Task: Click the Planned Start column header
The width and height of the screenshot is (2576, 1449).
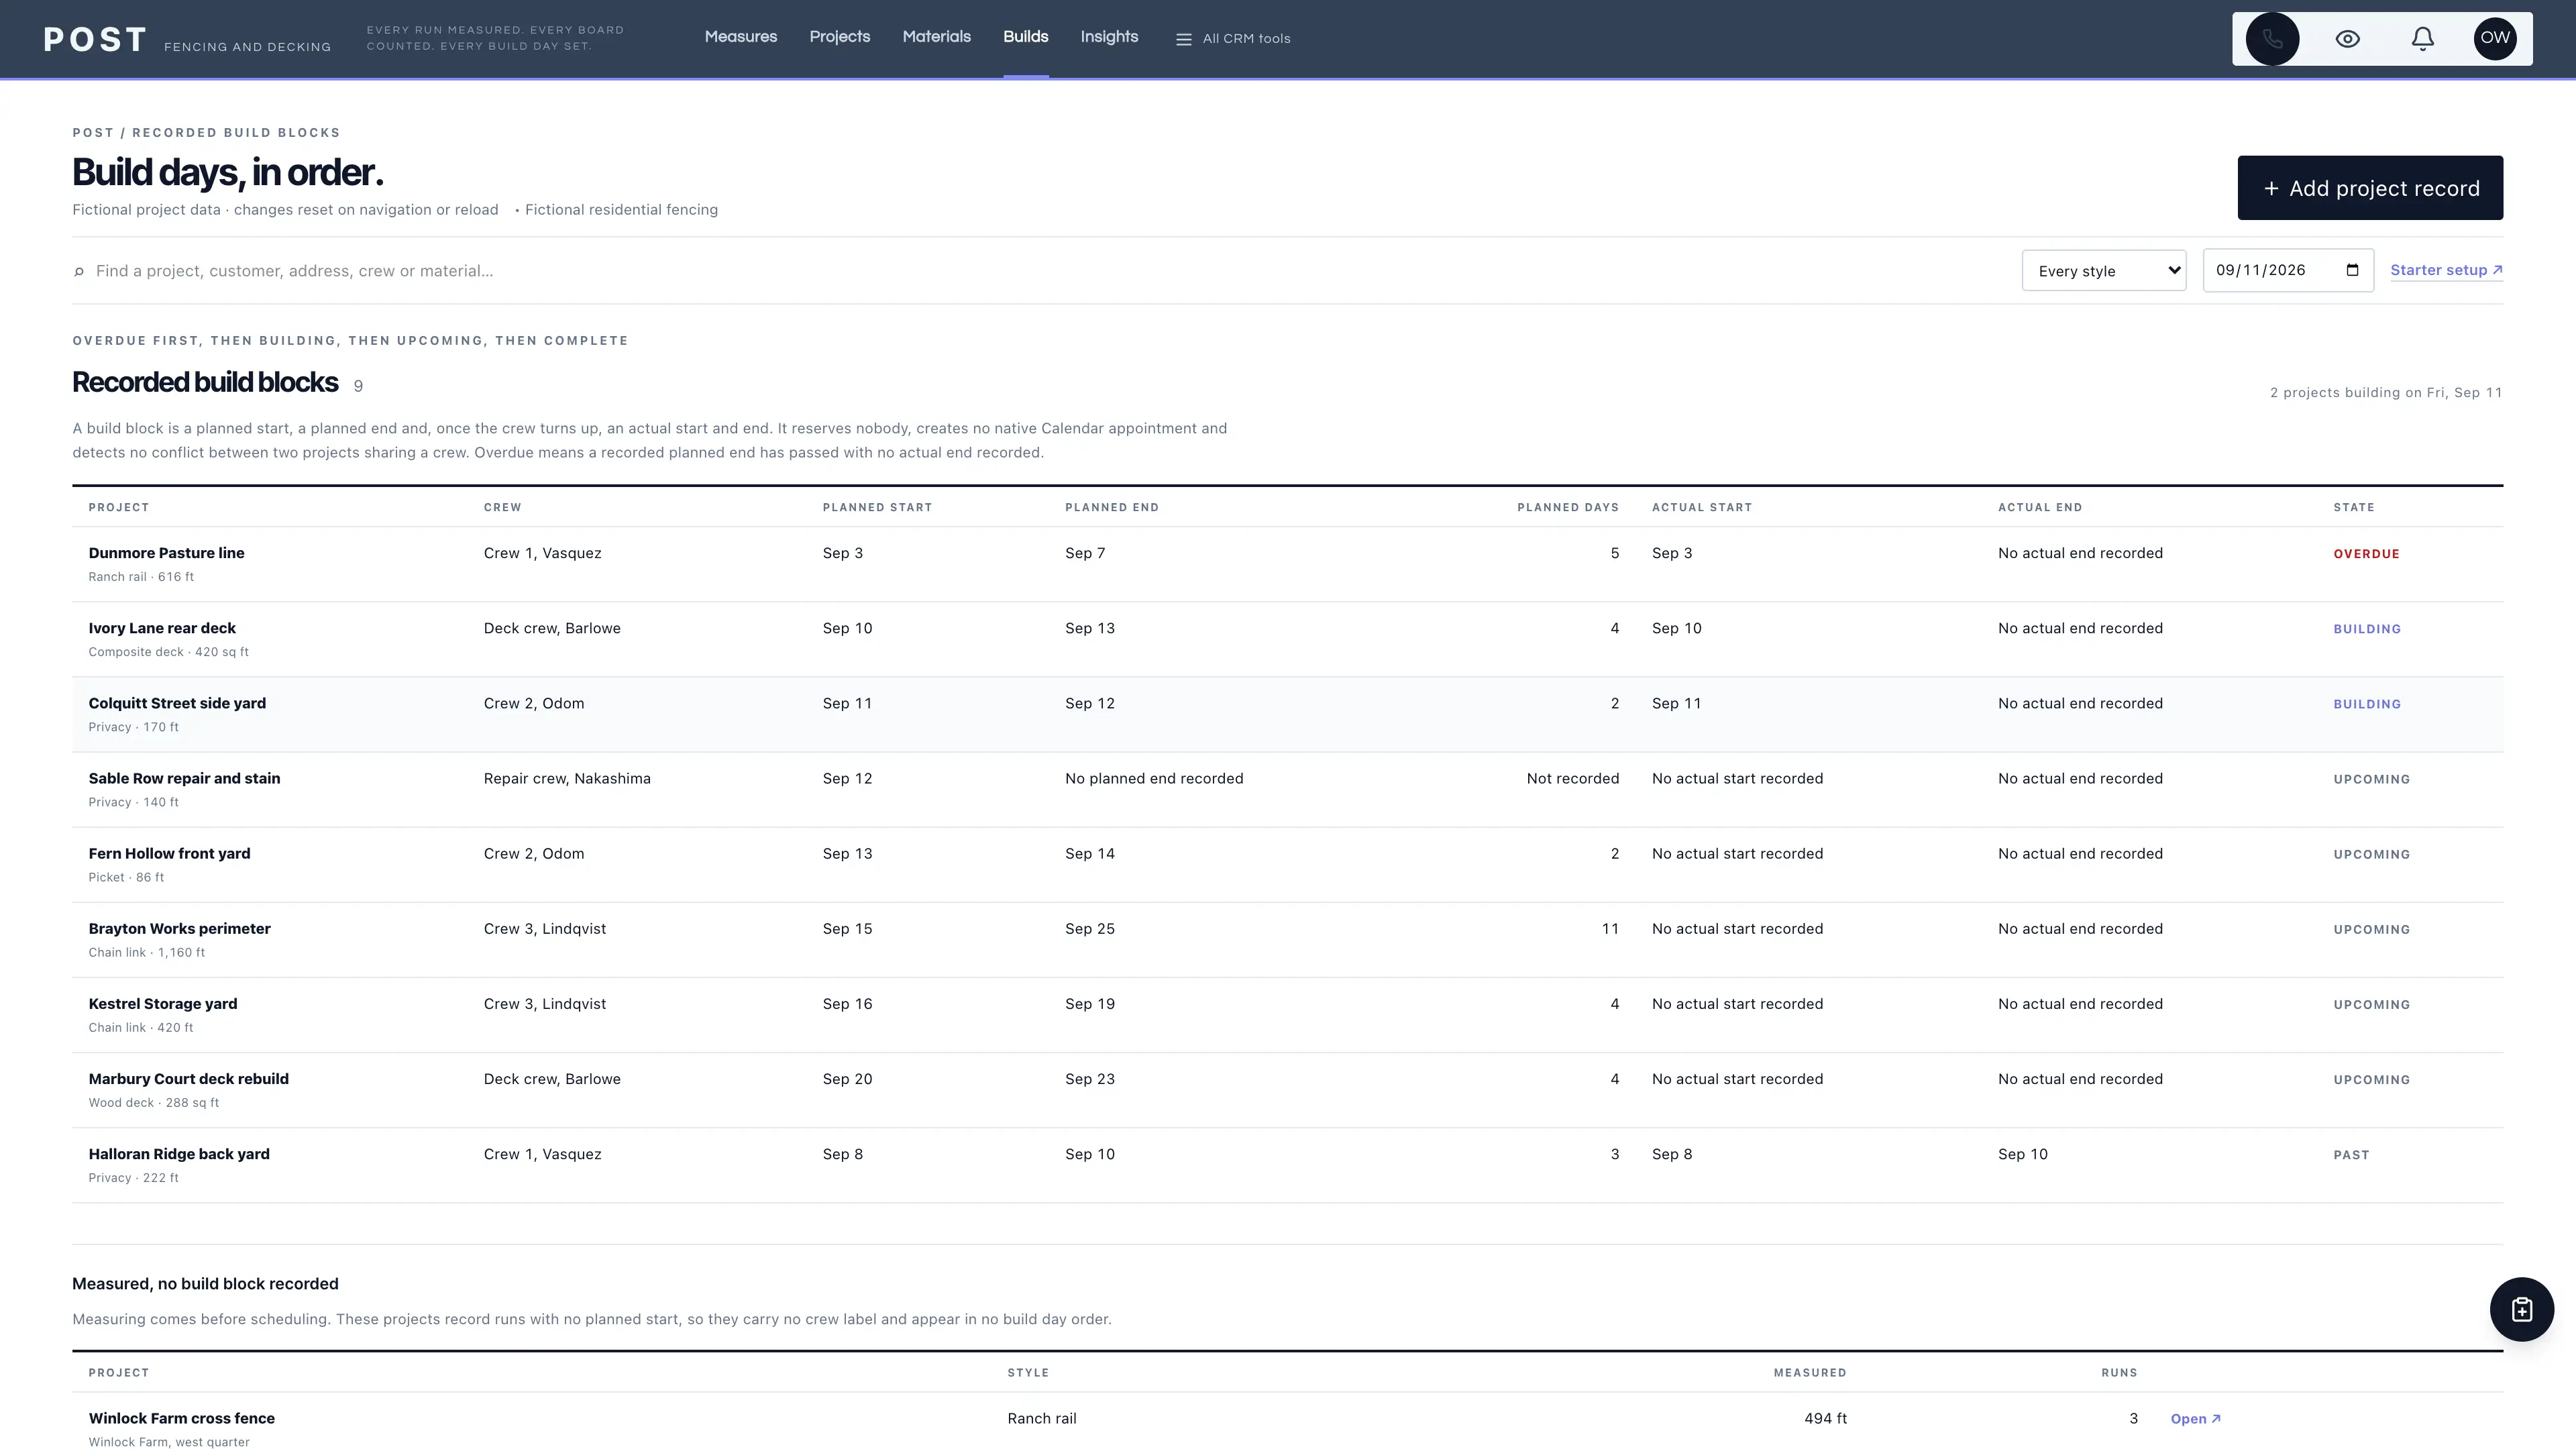Action: click(x=877, y=507)
